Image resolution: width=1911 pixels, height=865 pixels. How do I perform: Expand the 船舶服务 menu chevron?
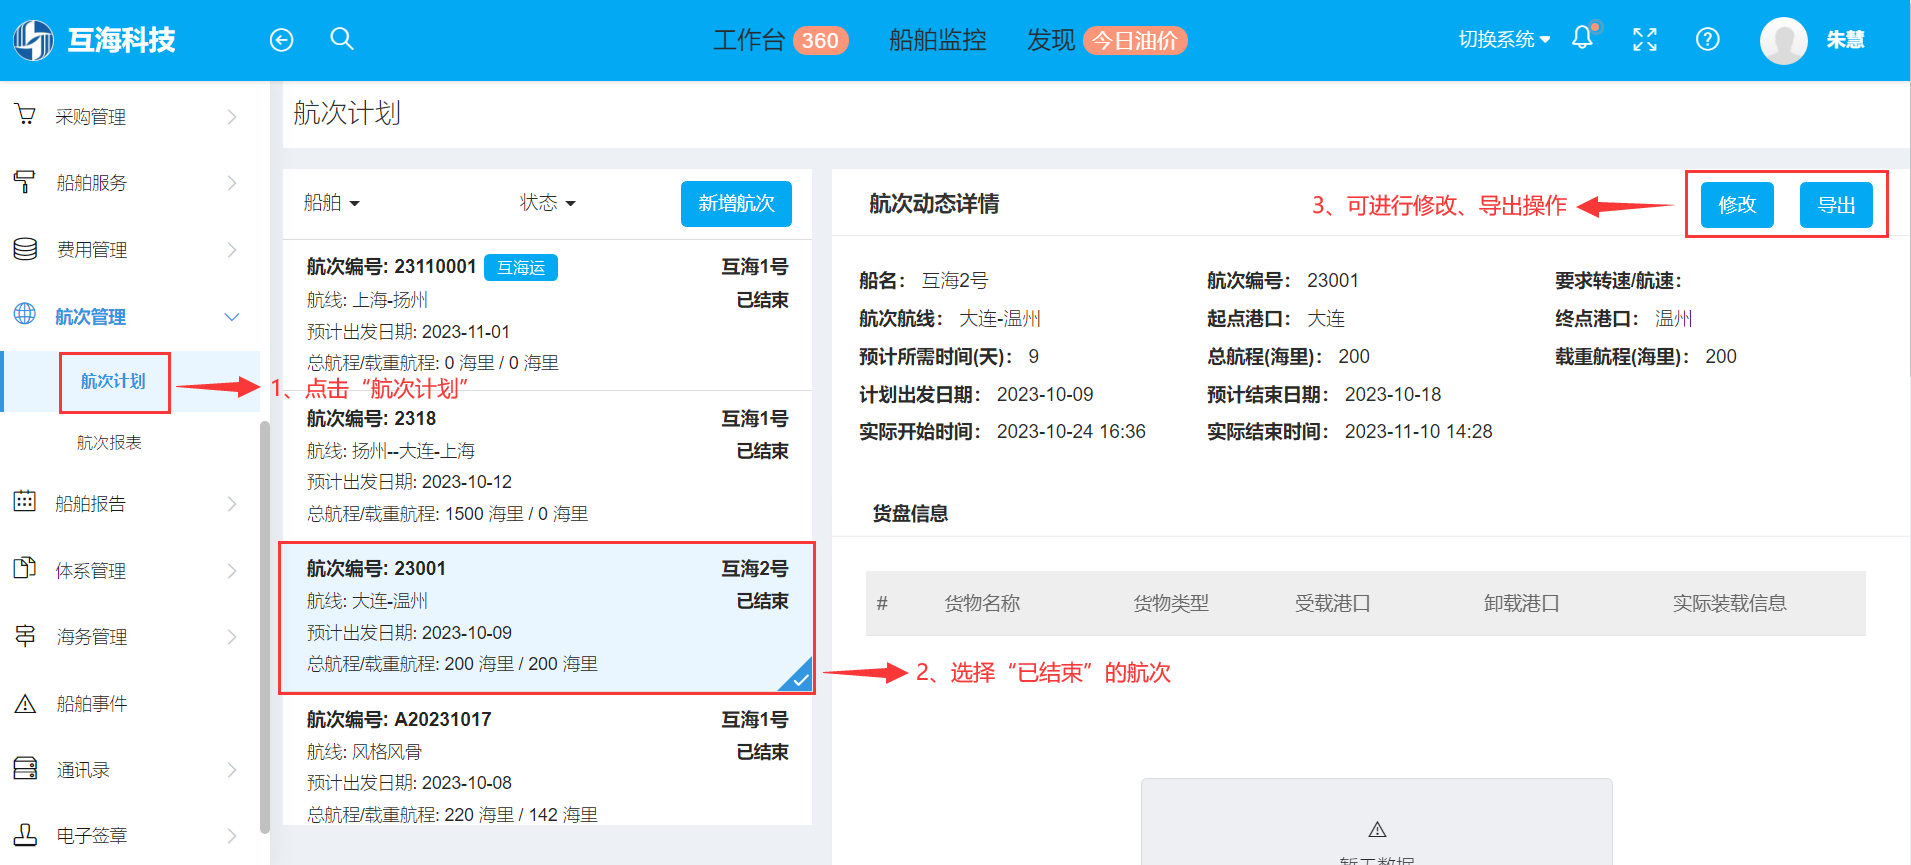coord(232,183)
